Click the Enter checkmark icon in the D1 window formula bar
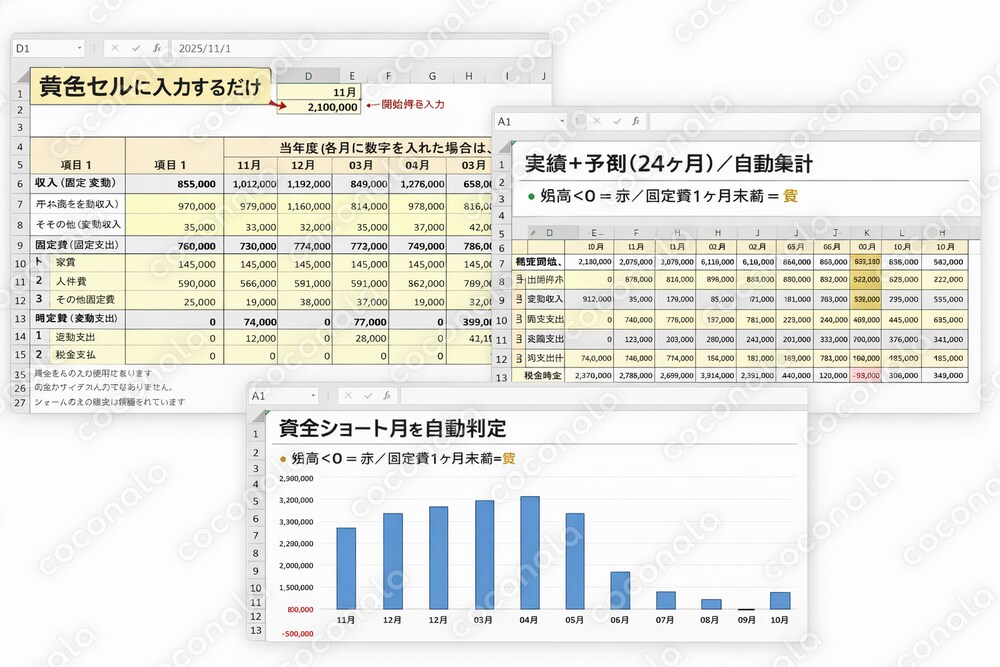The image size is (1000, 667). point(136,48)
